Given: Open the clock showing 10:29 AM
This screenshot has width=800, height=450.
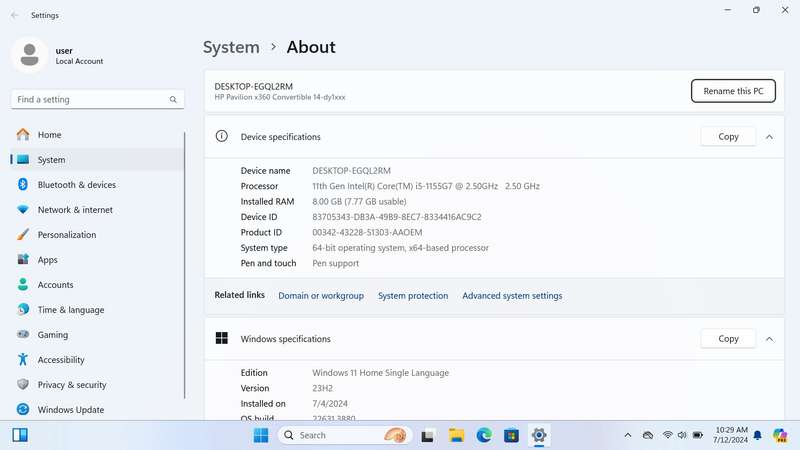Looking at the screenshot, I should pyautogui.click(x=731, y=435).
